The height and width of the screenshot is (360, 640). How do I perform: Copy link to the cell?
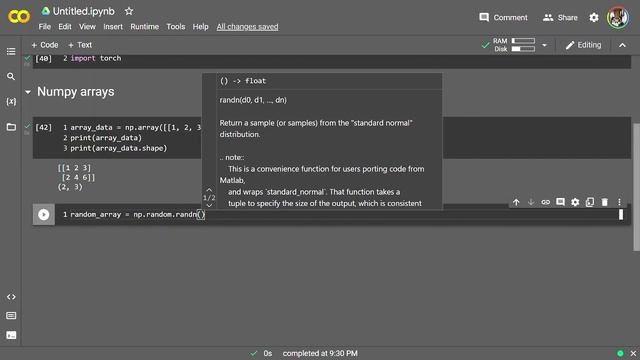pyautogui.click(x=545, y=202)
